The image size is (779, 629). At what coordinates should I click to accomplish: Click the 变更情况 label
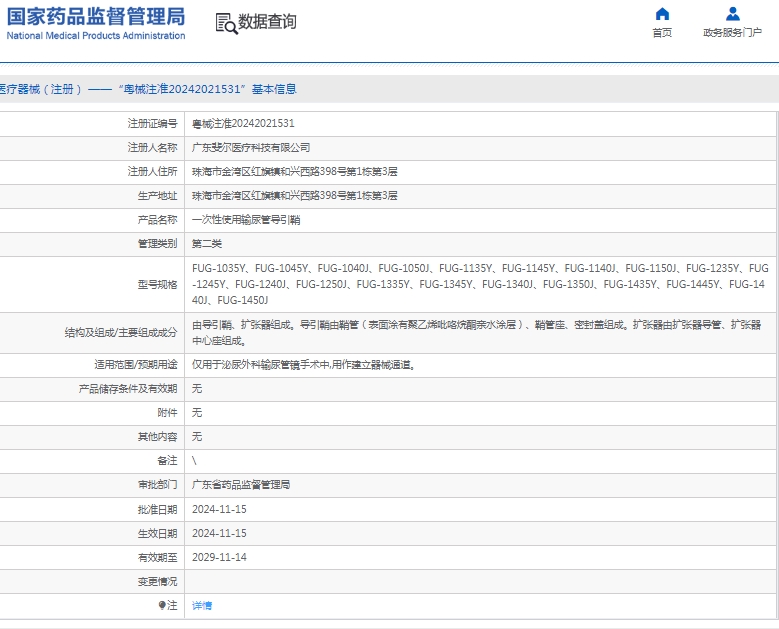pyautogui.click(x=157, y=581)
